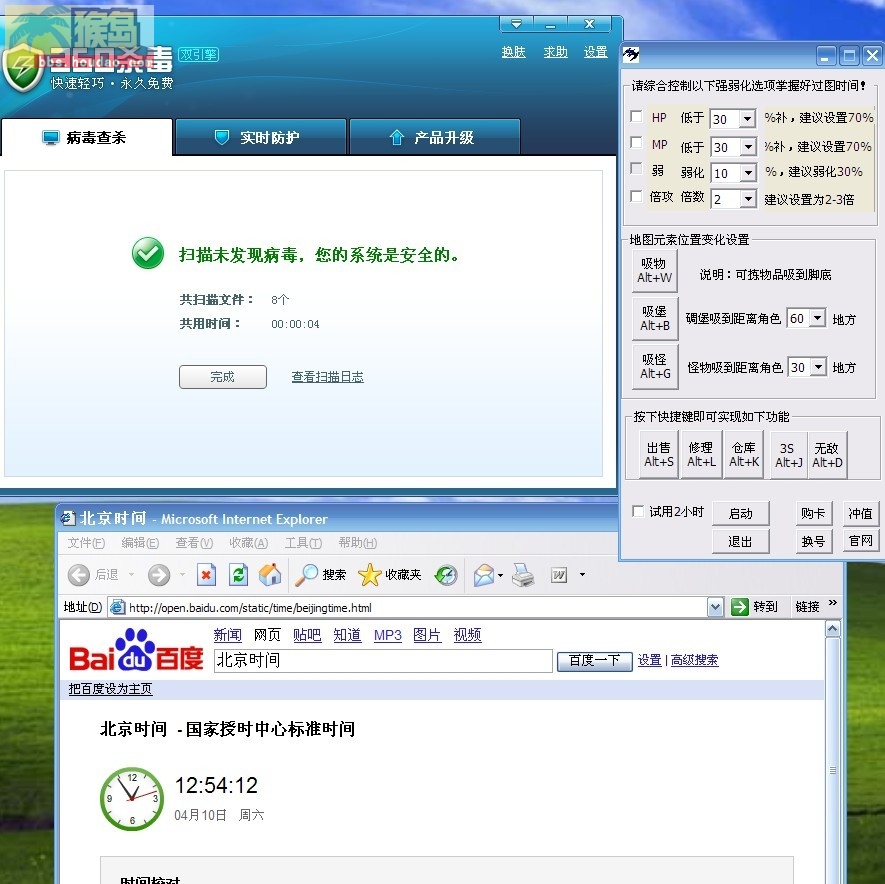Open the Mail button dropdown arrow
This screenshot has height=884, width=885.
pyautogui.click(x=500, y=575)
